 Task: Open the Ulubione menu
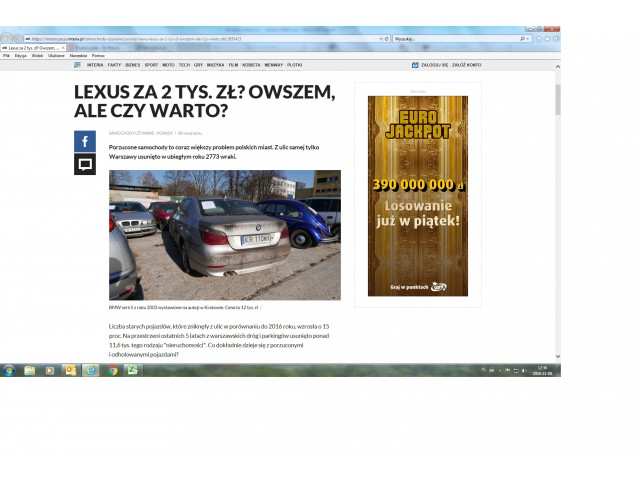pos(56,55)
